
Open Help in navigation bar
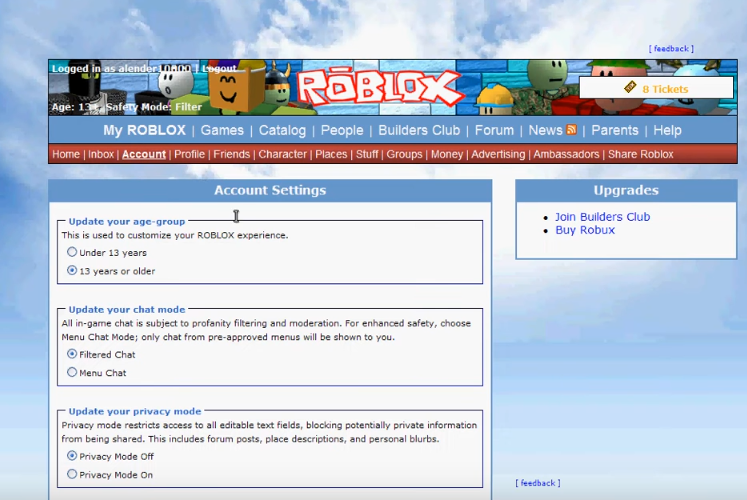click(667, 130)
